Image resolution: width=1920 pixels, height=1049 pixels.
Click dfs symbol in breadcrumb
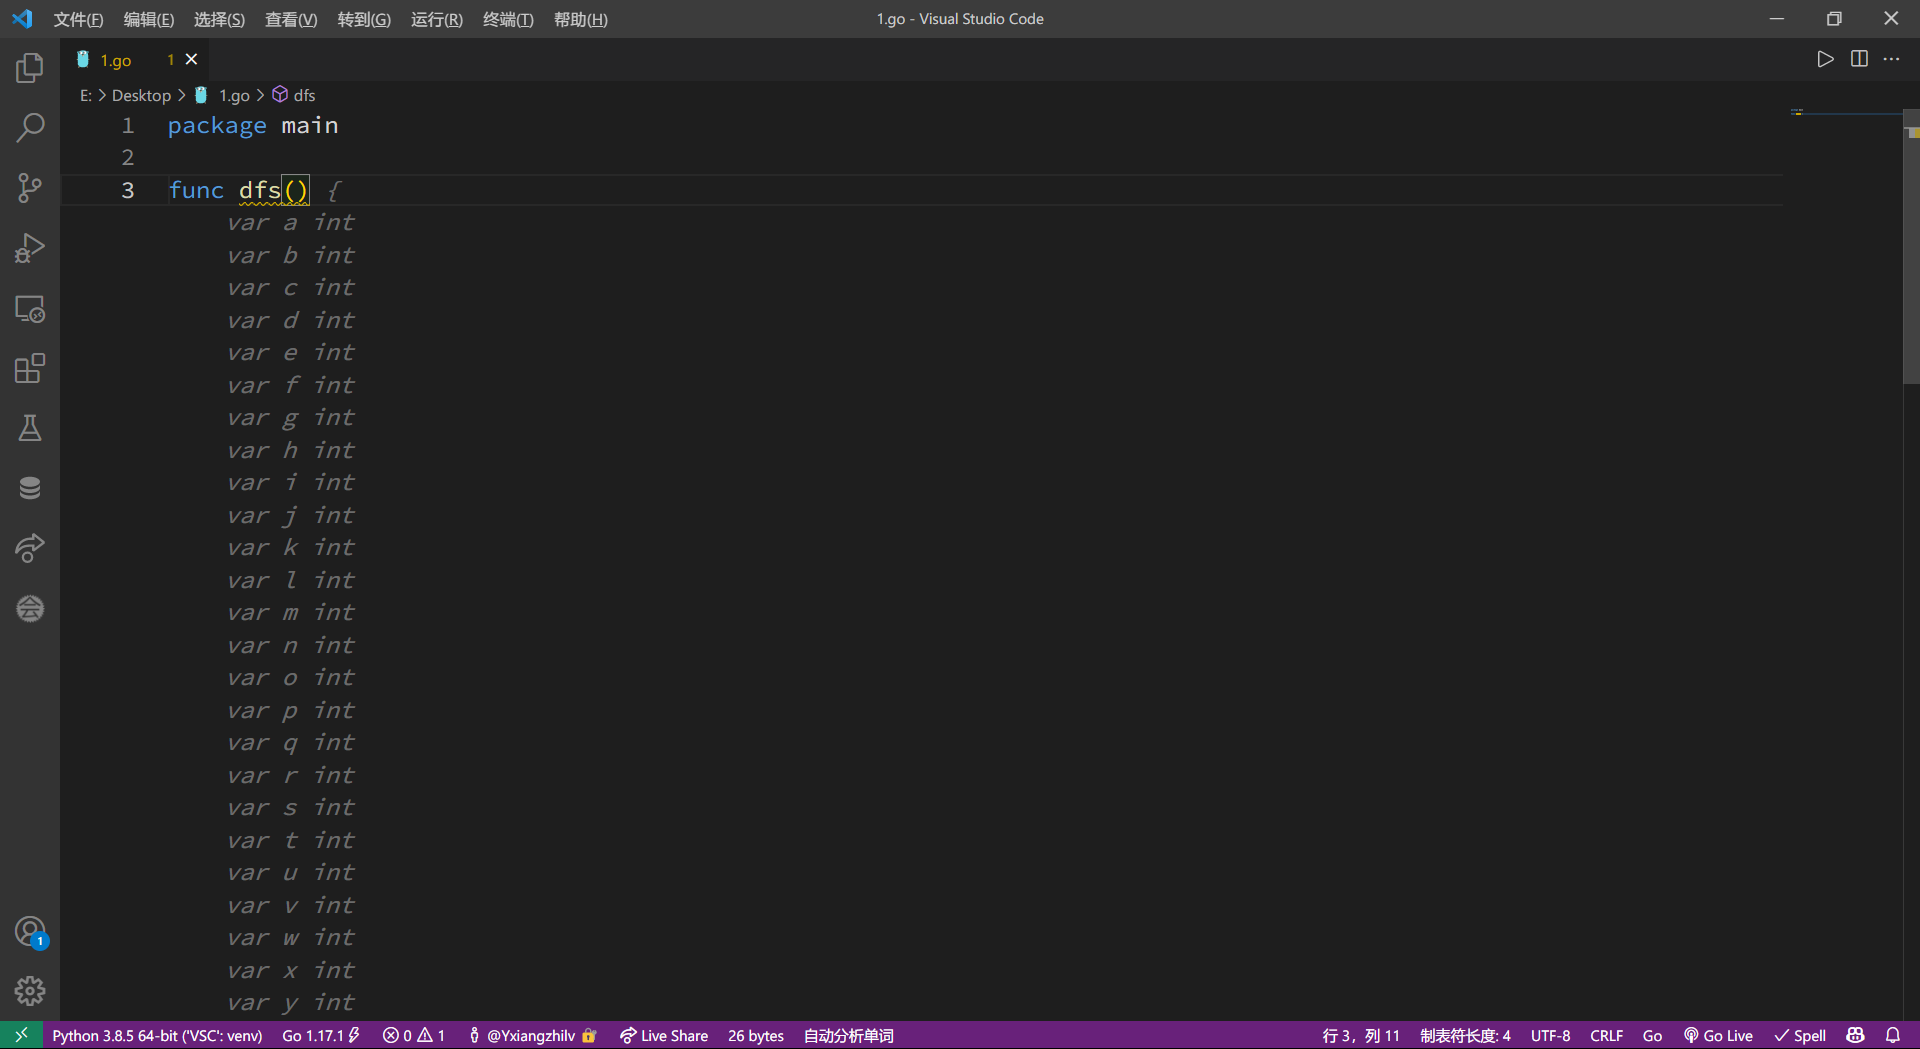tap(304, 95)
